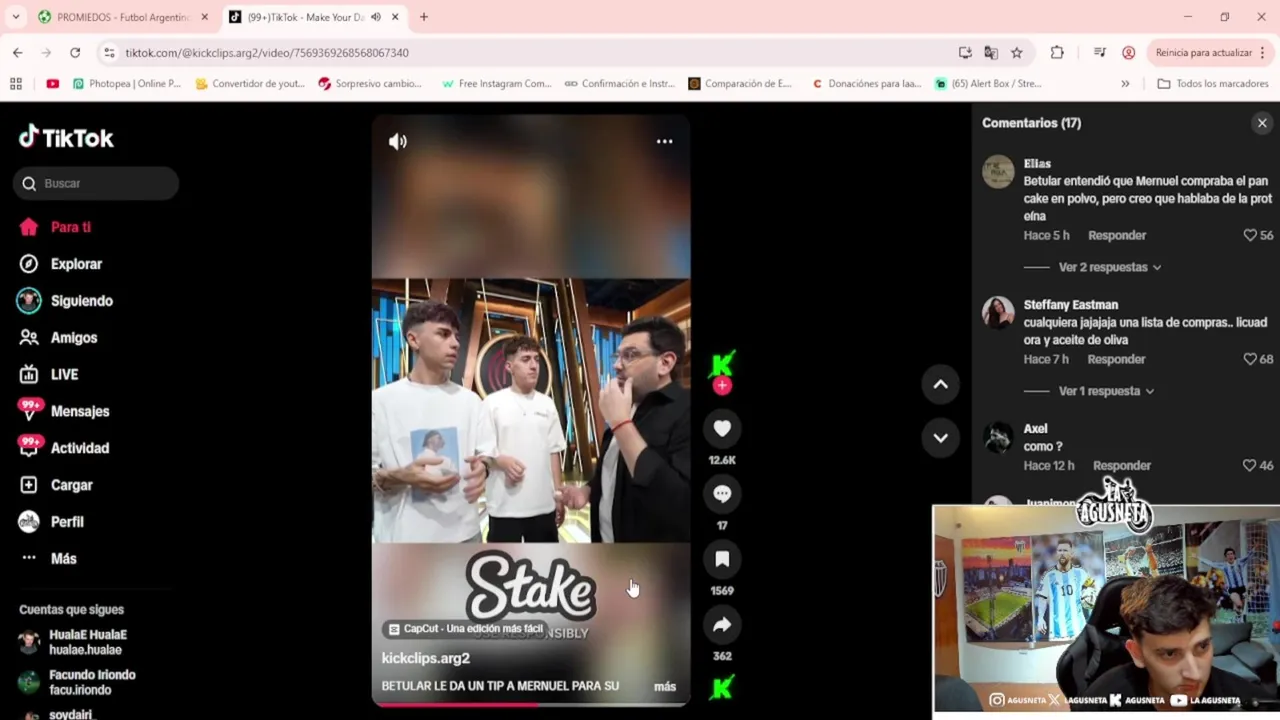Open Elias's profile avatar
The width and height of the screenshot is (1280, 720).
click(x=998, y=172)
